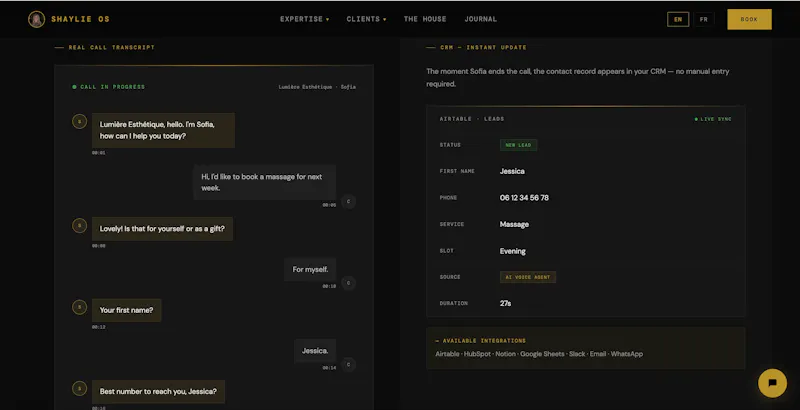The width and height of the screenshot is (800, 410).
Task: Click the "Lumière Esthétique, hello" greeting bubble
Action: [163, 130]
